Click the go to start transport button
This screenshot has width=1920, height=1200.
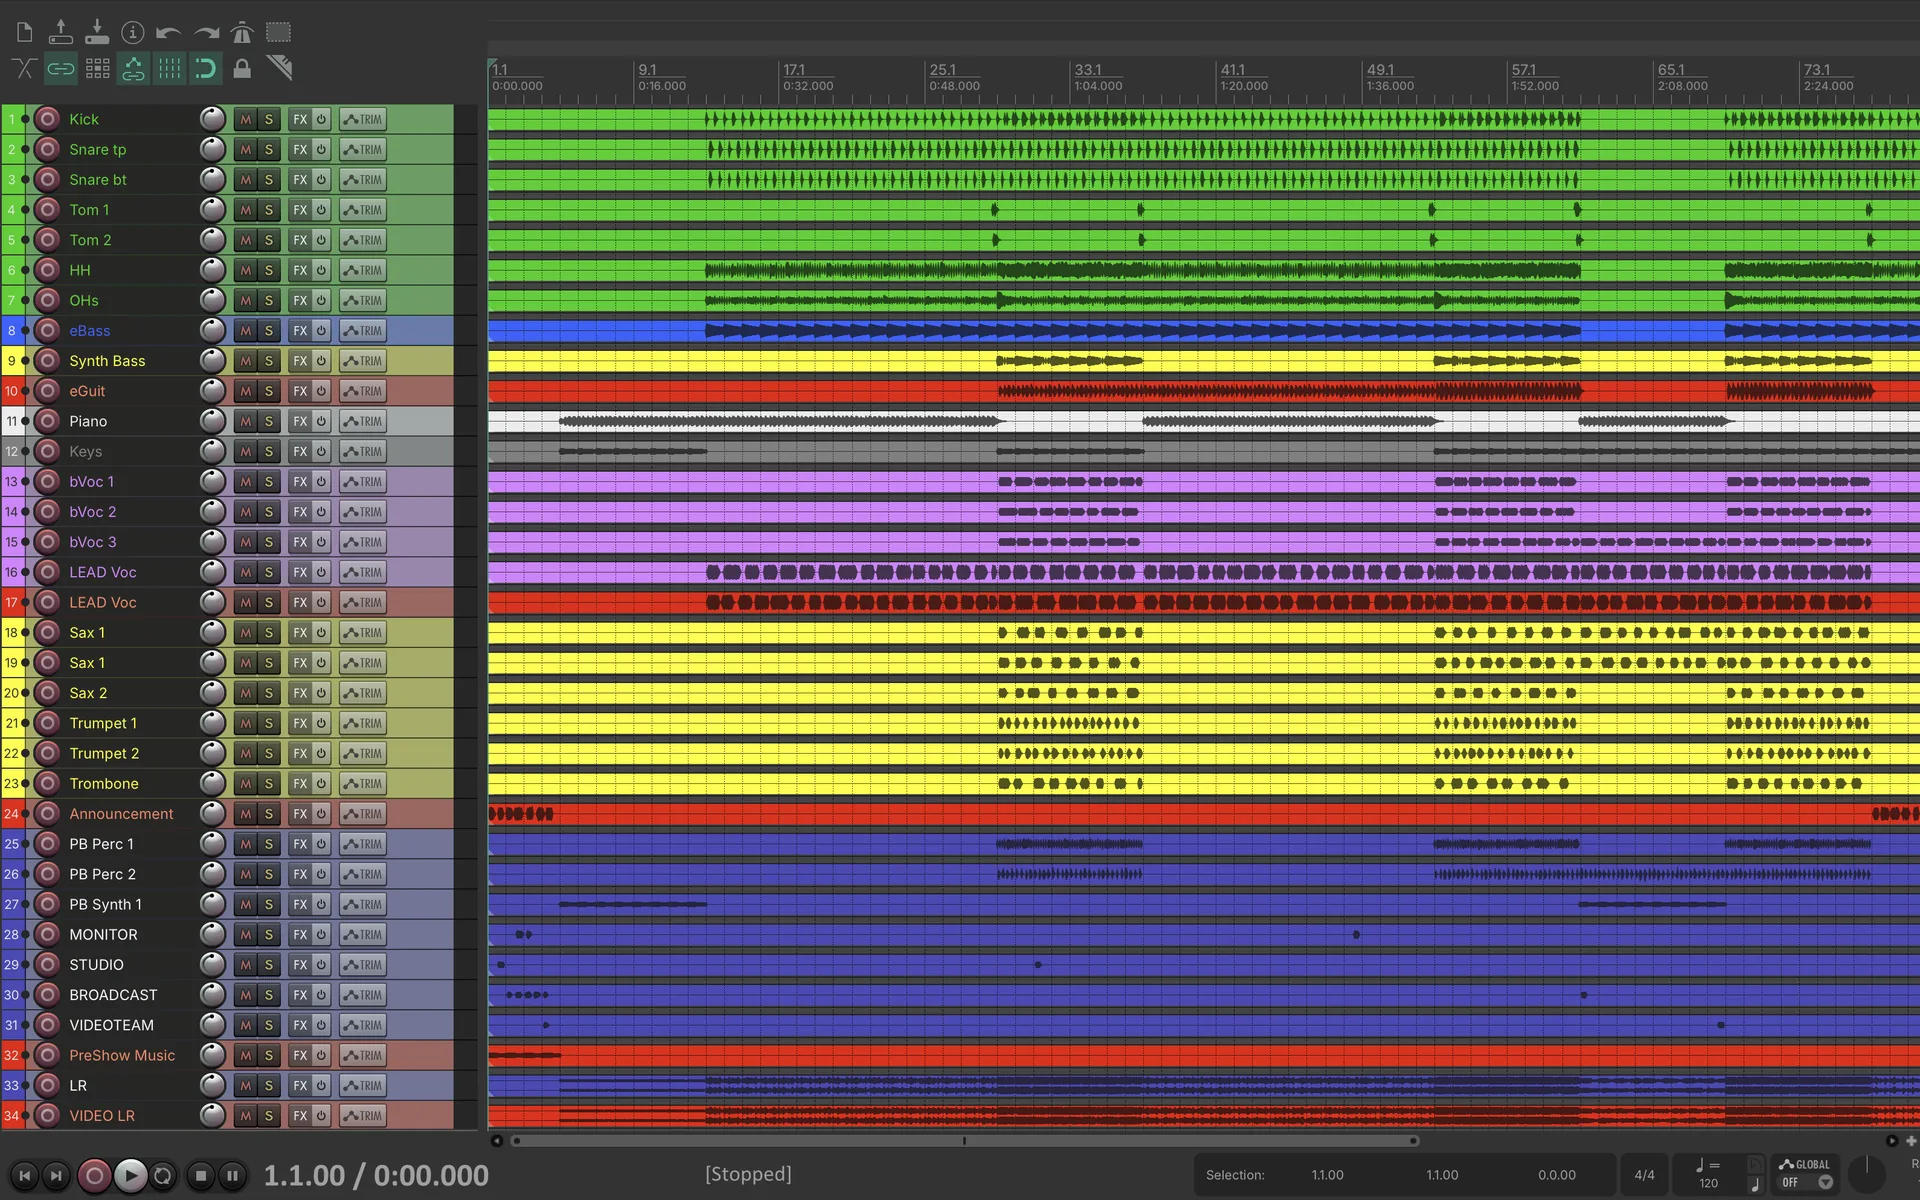pyautogui.click(x=25, y=1176)
